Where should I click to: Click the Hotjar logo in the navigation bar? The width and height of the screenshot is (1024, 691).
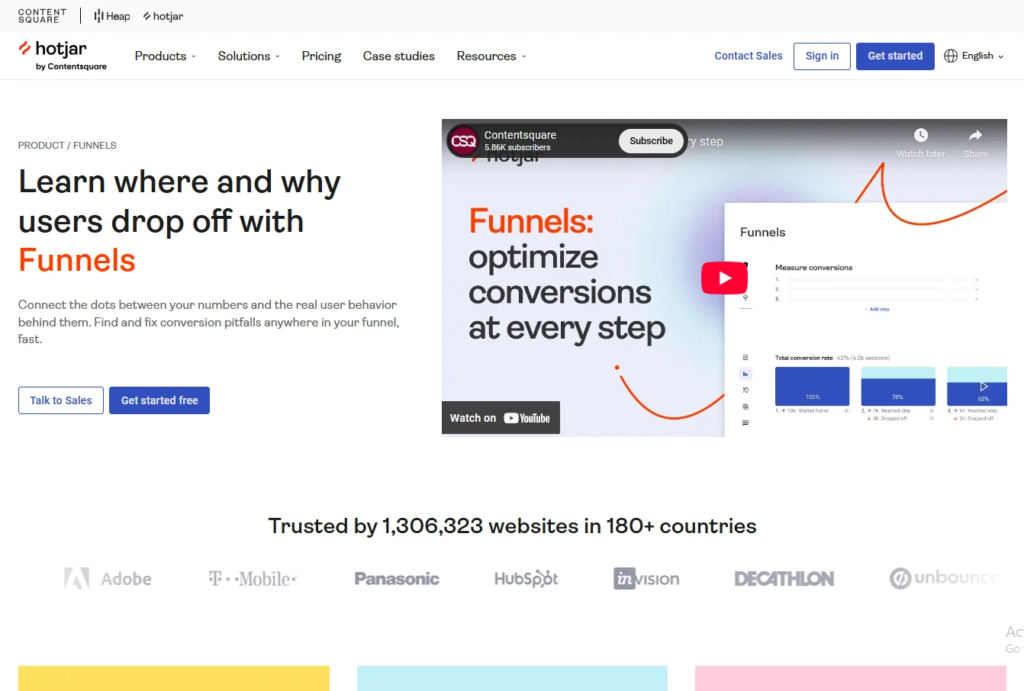[x=62, y=56]
